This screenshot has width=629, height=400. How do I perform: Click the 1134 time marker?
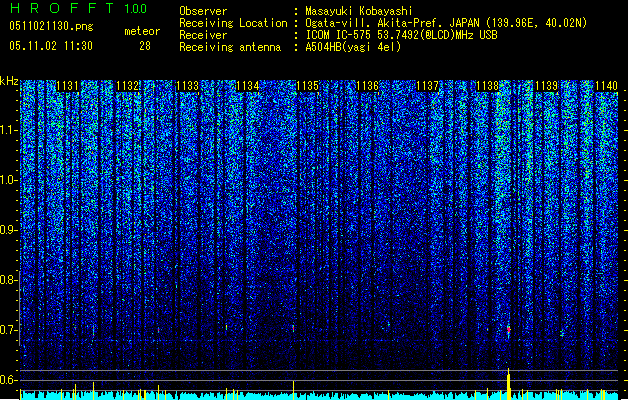pyautogui.click(x=248, y=86)
